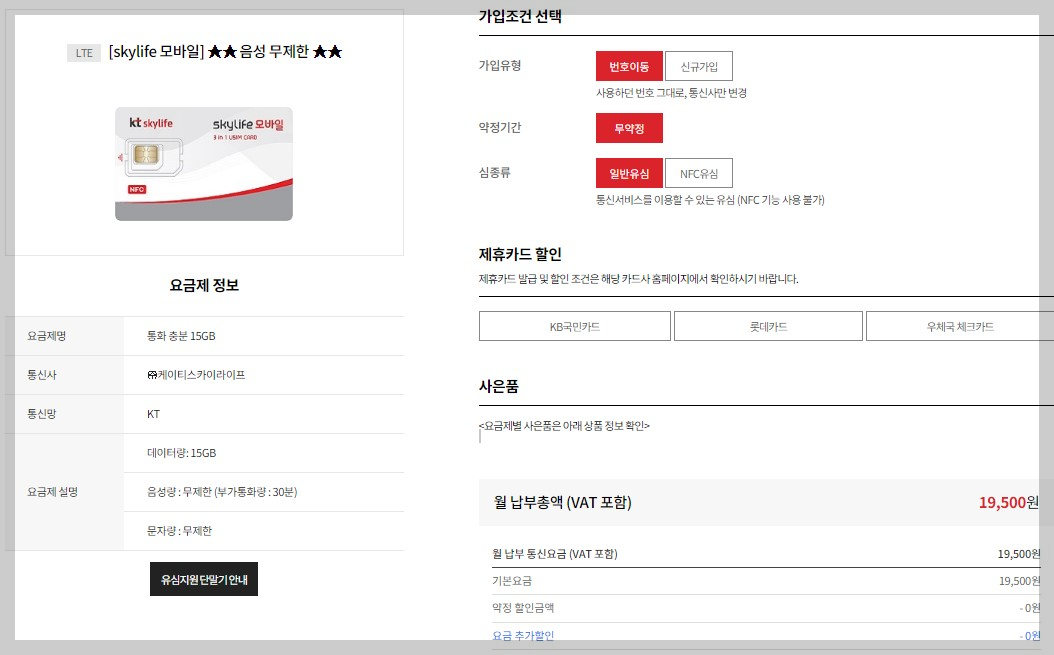Click the LTE badge label
Viewport: 1054px width, 655px height.
coord(84,52)
